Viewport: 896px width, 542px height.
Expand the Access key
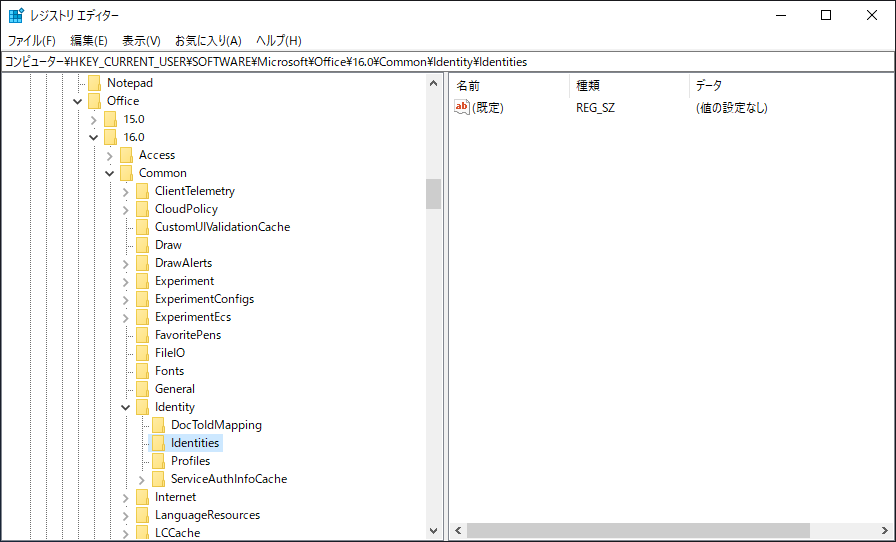point(110,156)
